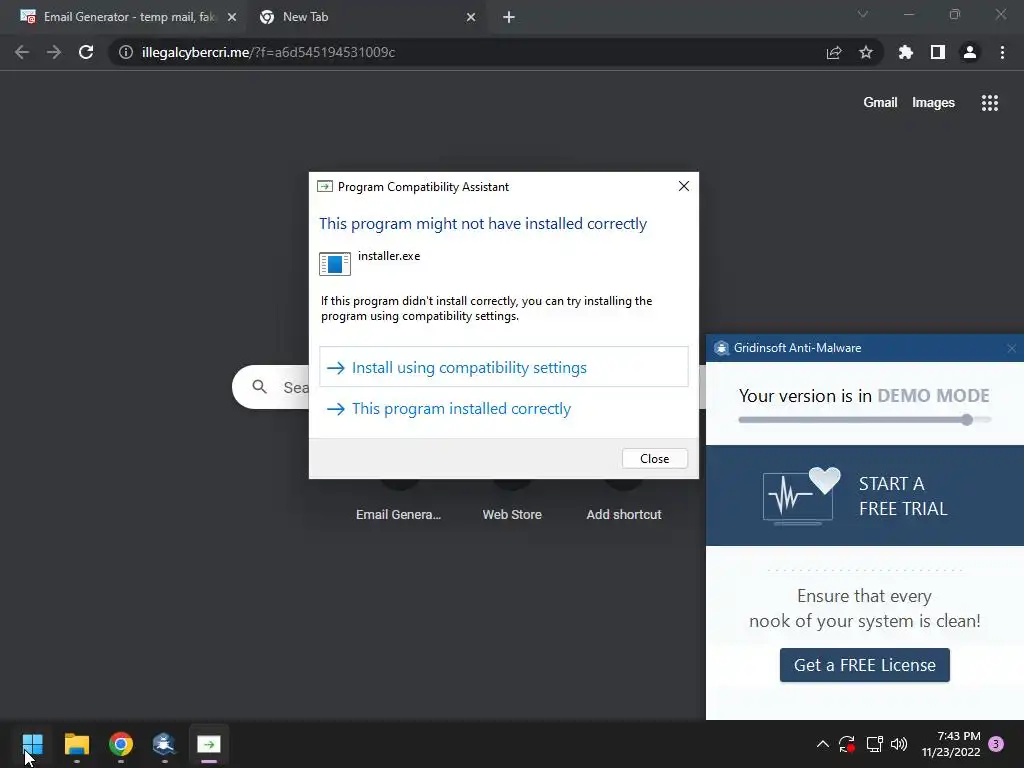Open the Windows Start menu
1024x768 pixels.
click(x=33, y=744)
